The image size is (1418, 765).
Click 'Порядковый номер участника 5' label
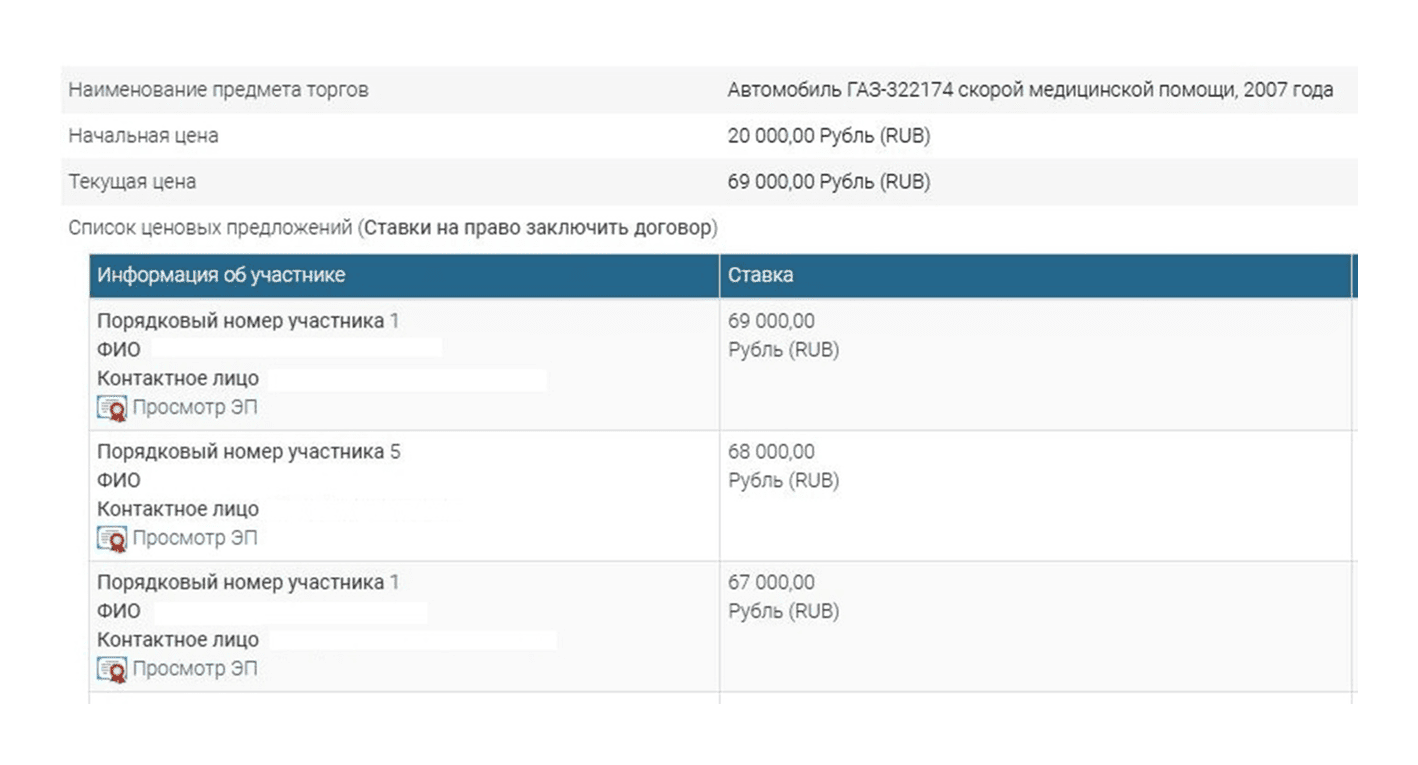[x=249, y=452]
